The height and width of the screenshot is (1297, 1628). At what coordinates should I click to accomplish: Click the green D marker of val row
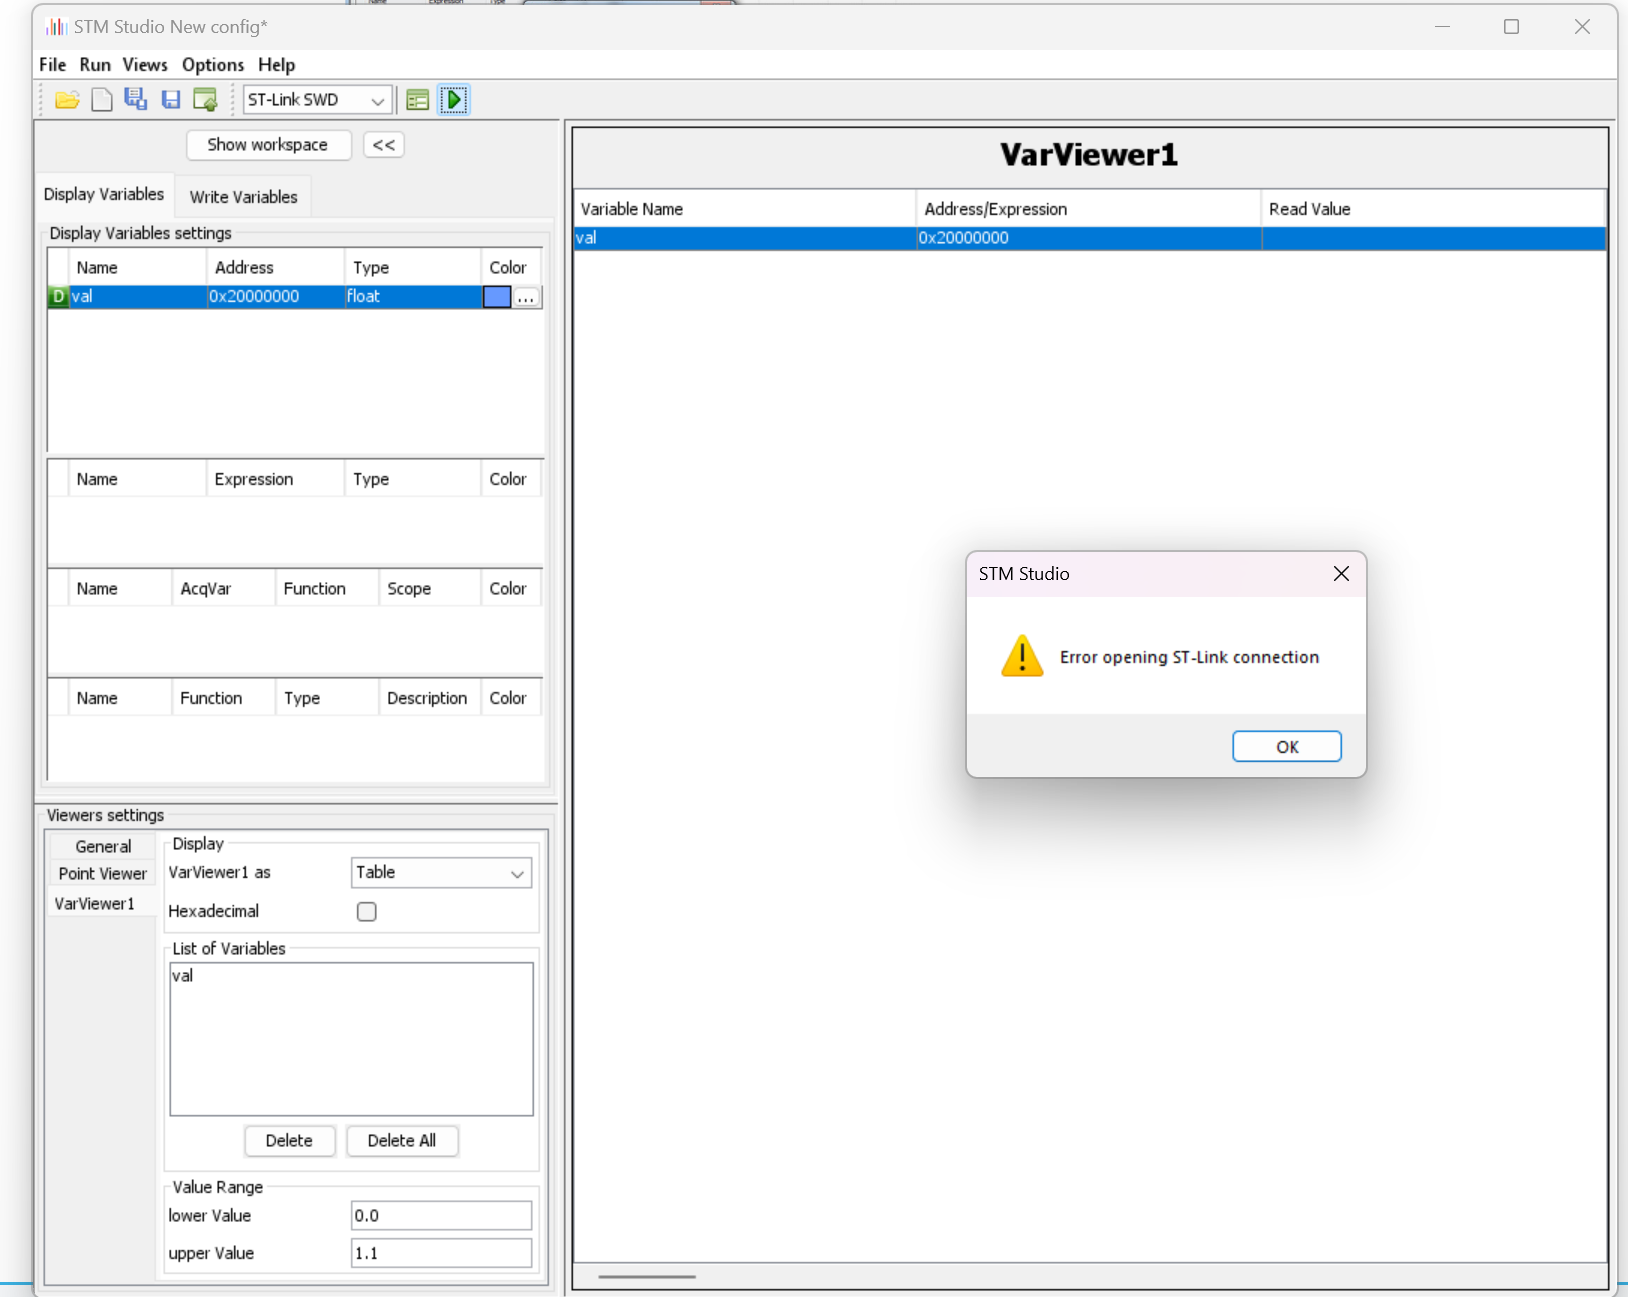tap(58, 296)
